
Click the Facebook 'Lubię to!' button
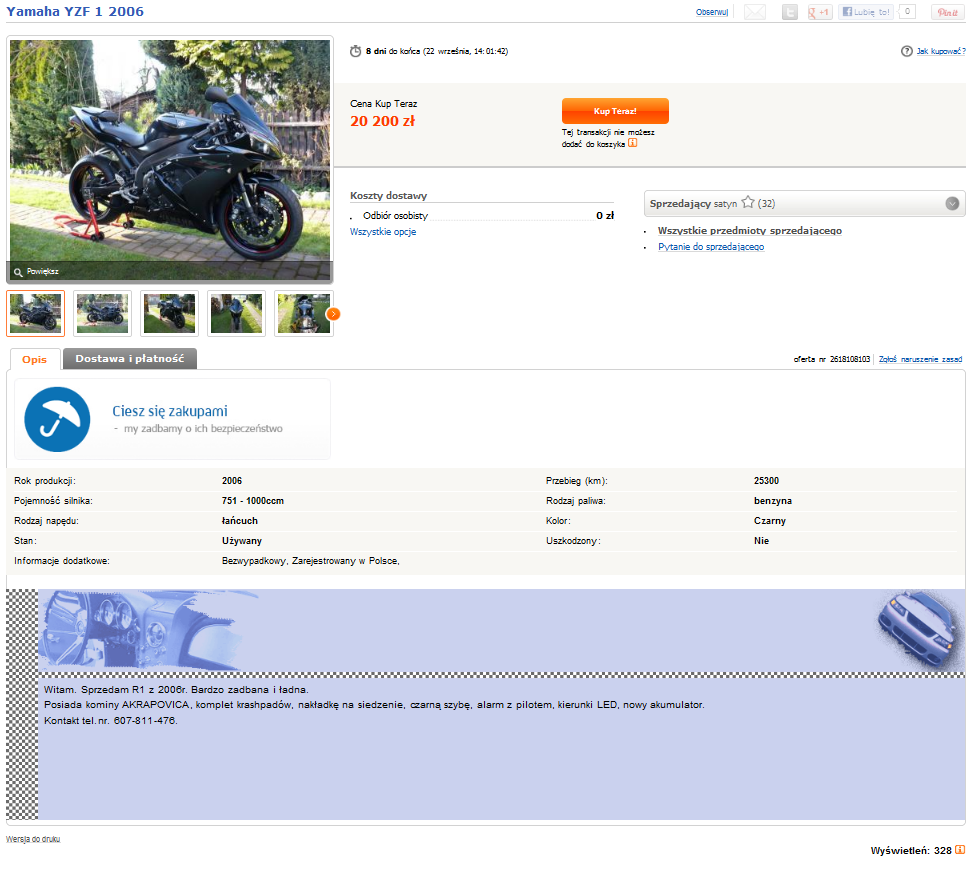point(865,12)
